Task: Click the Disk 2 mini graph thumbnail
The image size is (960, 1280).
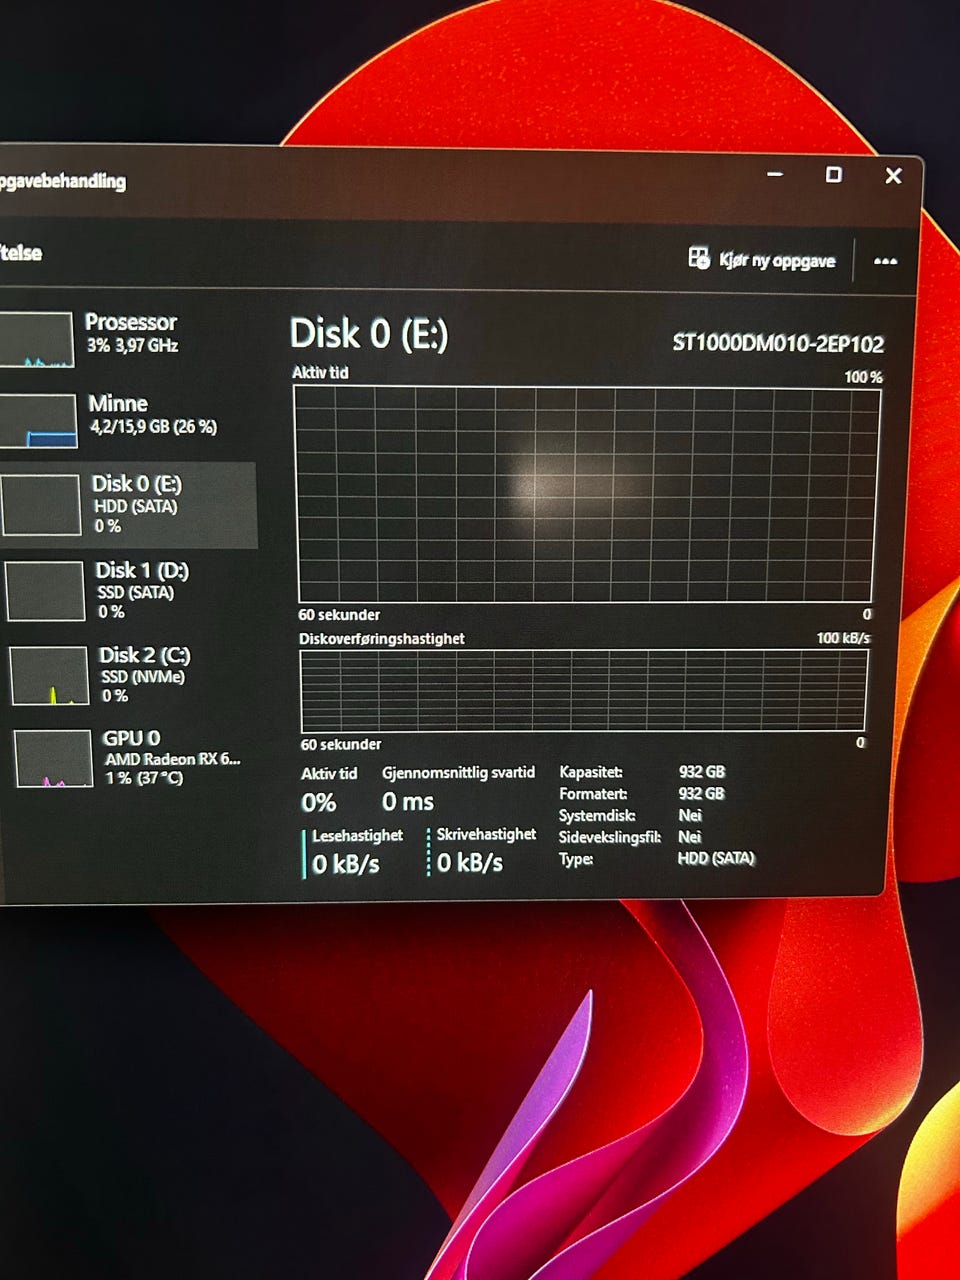Action: (x=50, y=676)
